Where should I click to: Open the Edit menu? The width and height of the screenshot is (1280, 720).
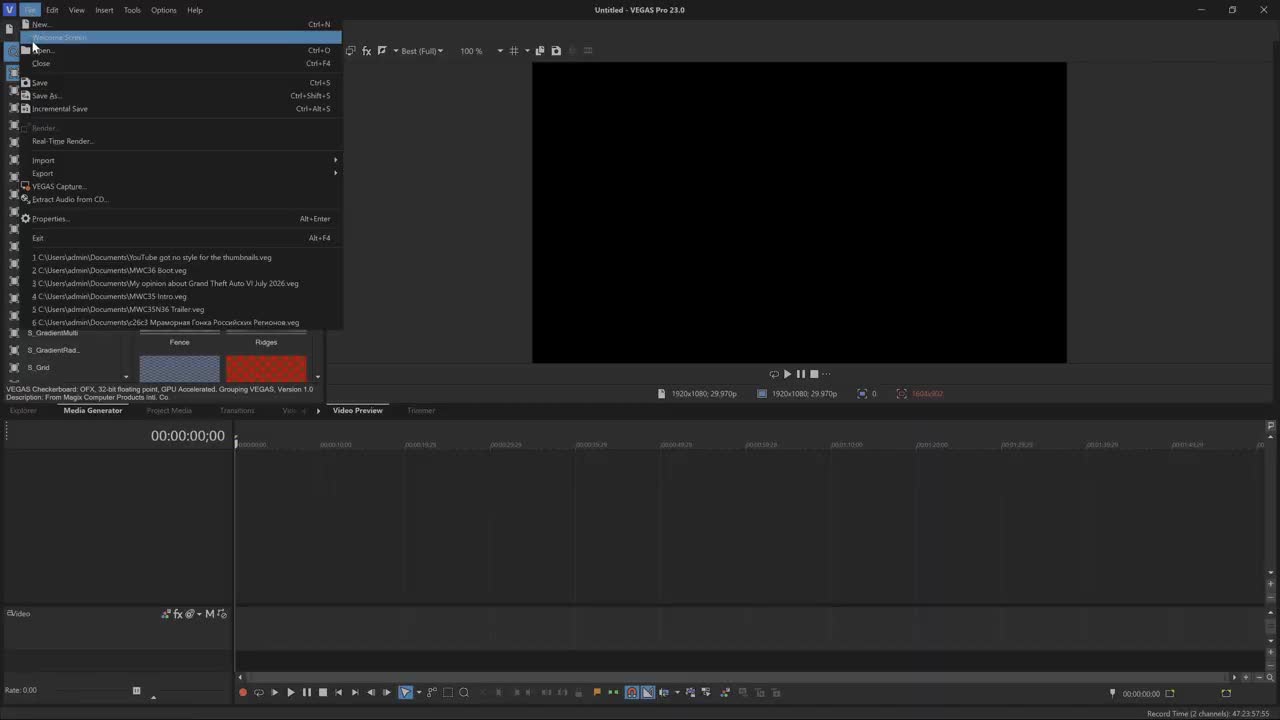[52, 10]
